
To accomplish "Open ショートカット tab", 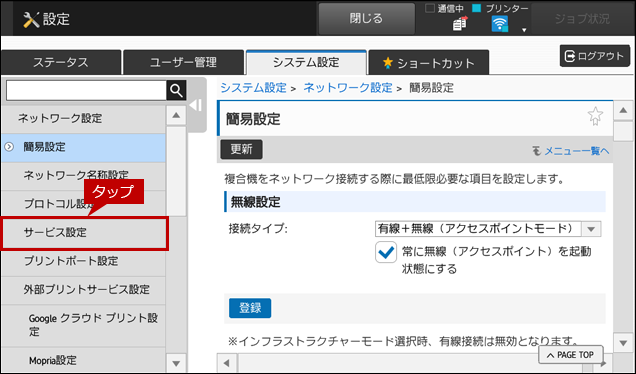I will pos(429,62).
